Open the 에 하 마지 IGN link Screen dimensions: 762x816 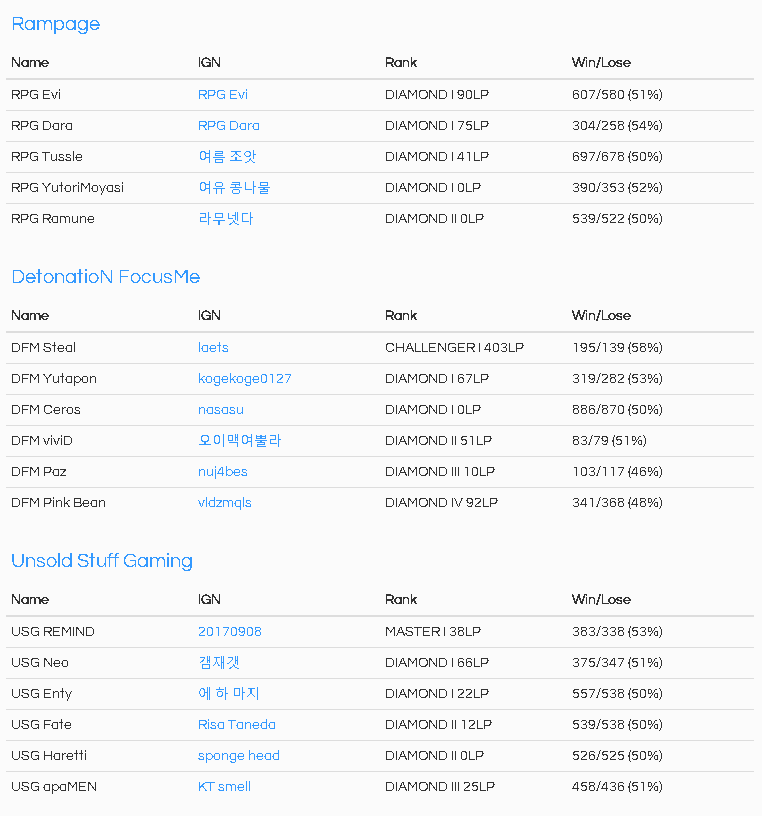pos(228,694)
